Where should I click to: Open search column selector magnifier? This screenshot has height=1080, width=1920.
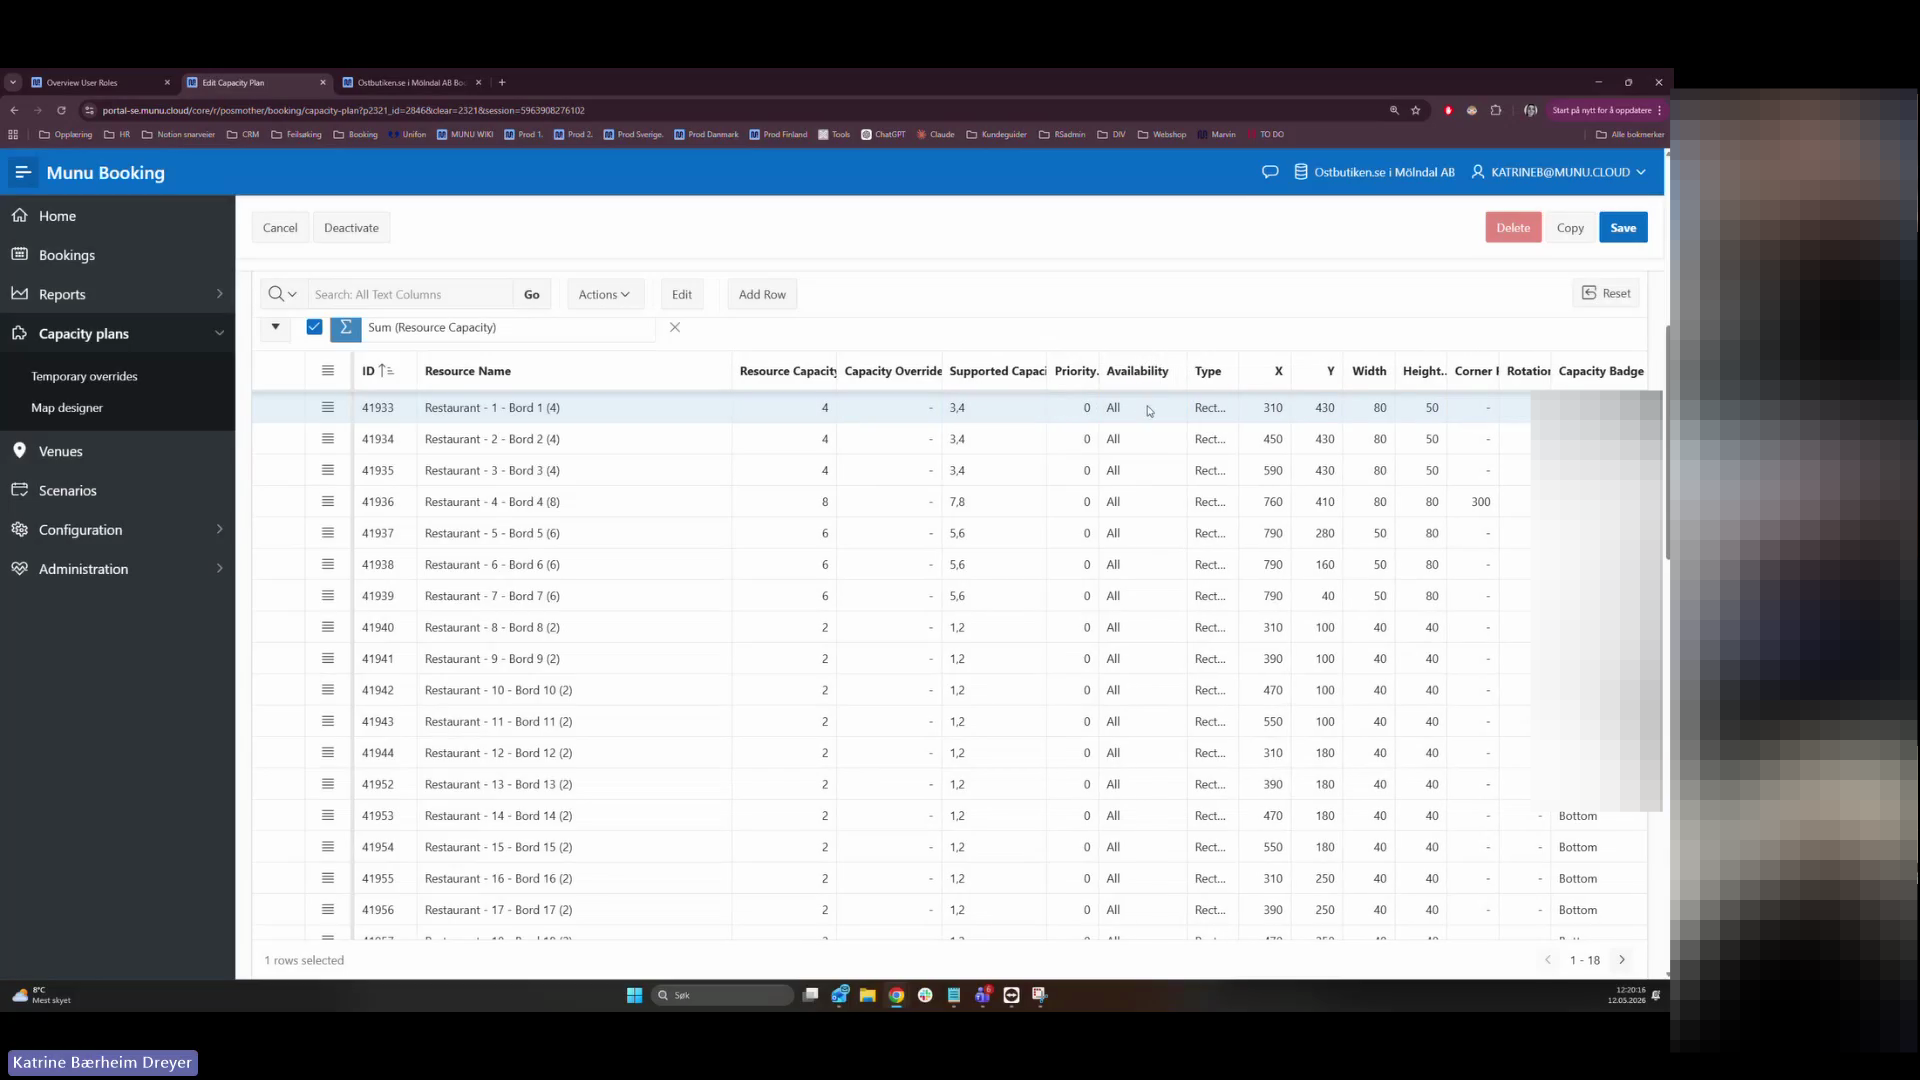(x=282, y=294)
